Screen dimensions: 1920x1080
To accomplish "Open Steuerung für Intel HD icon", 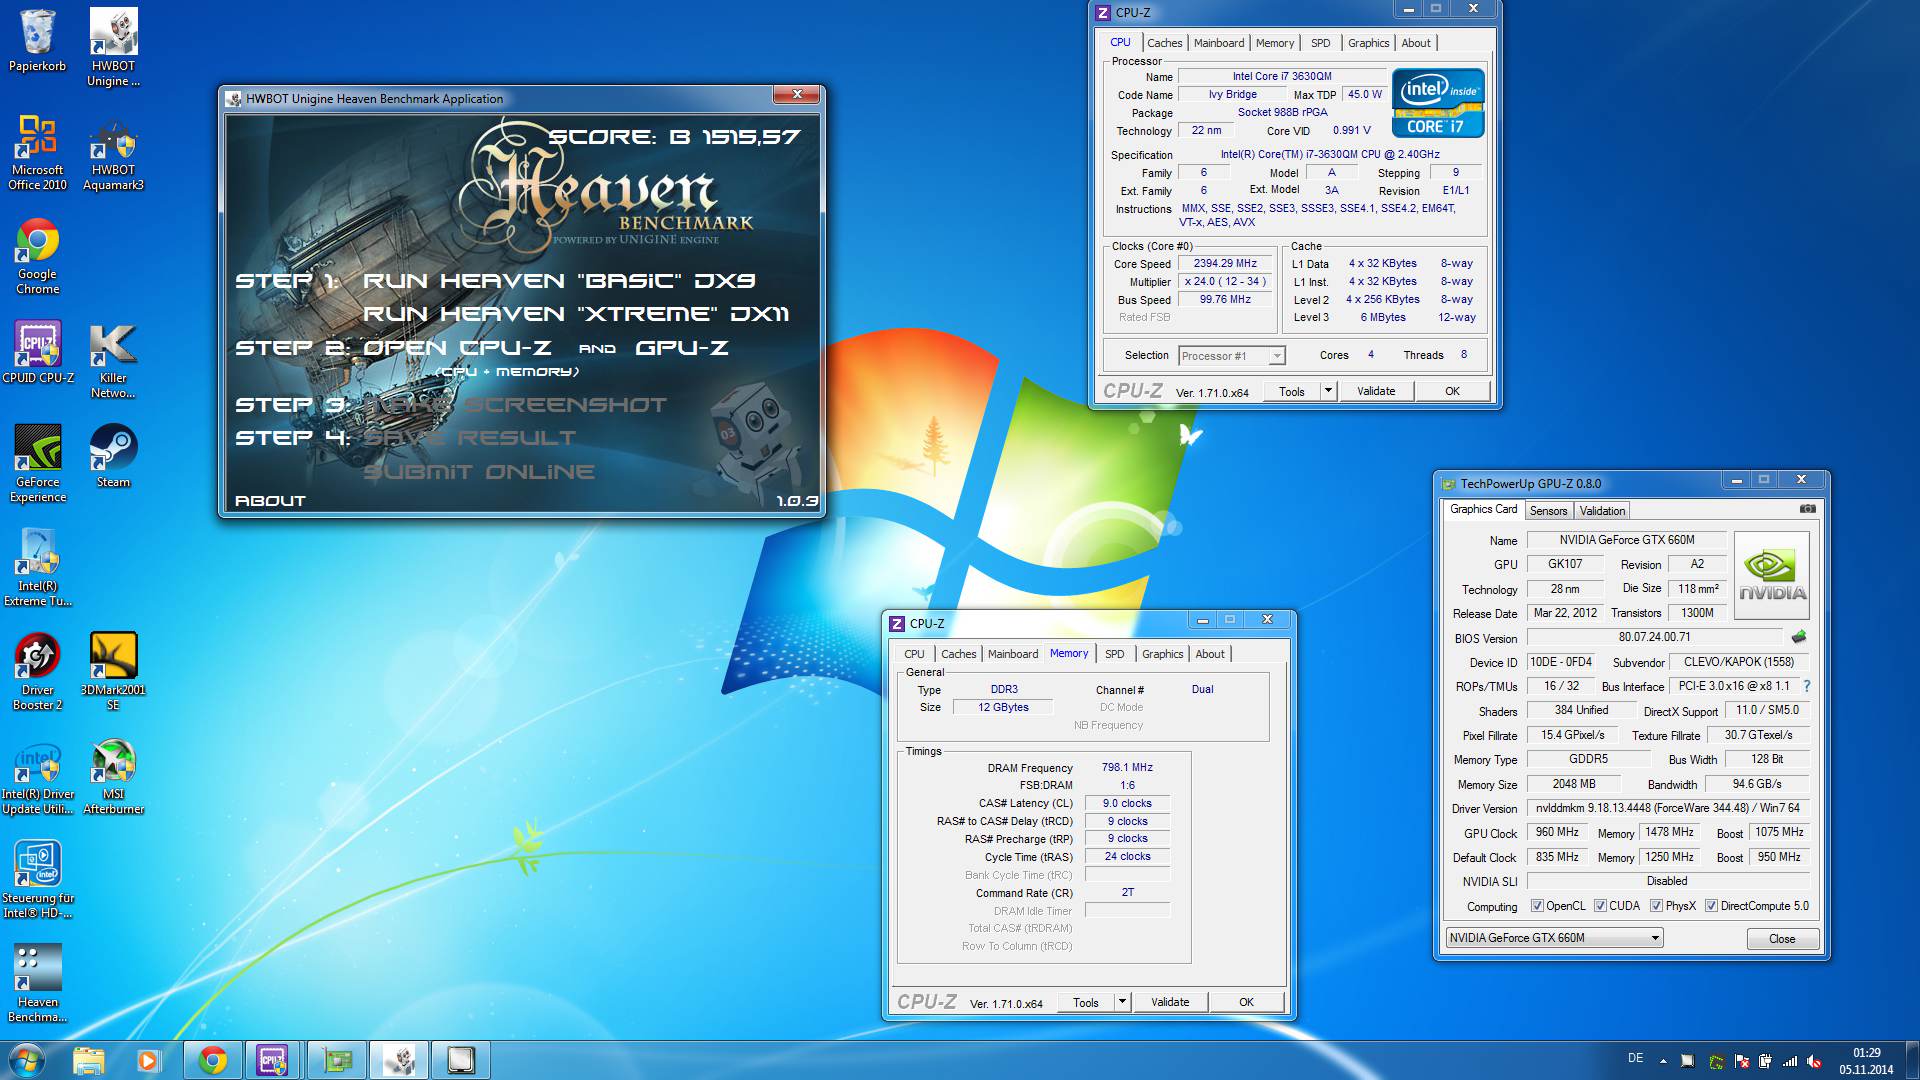I will [x=37, y=880].
